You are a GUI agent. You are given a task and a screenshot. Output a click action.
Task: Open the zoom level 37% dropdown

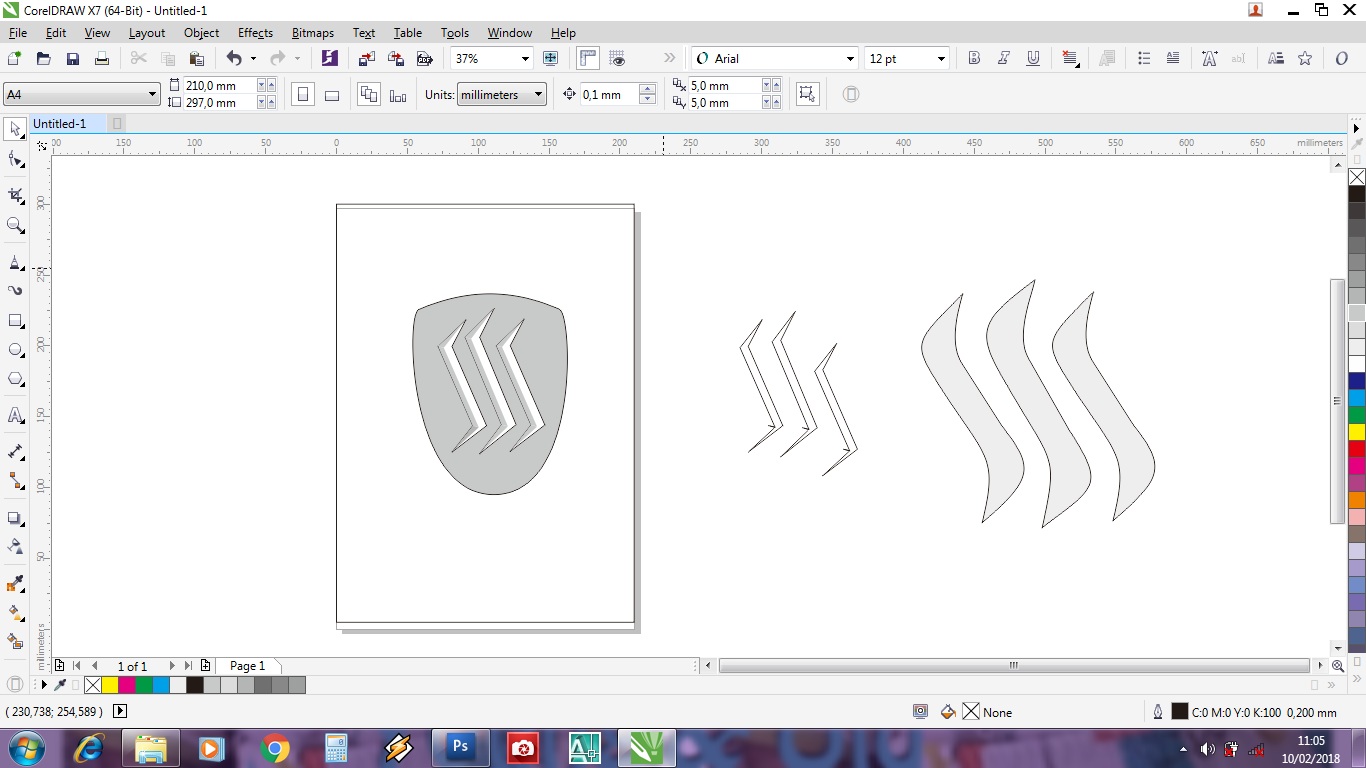tap(523, 59)
